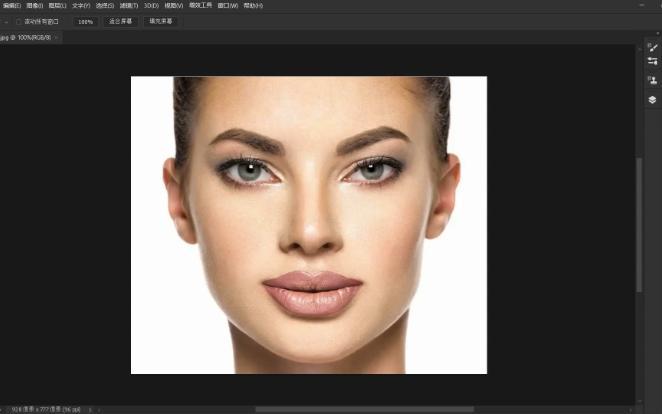Image resolution: width=662 pixels, height=414 pixels.
Task: Open the plugin tools menu before Window
Action: coord(201,5)
